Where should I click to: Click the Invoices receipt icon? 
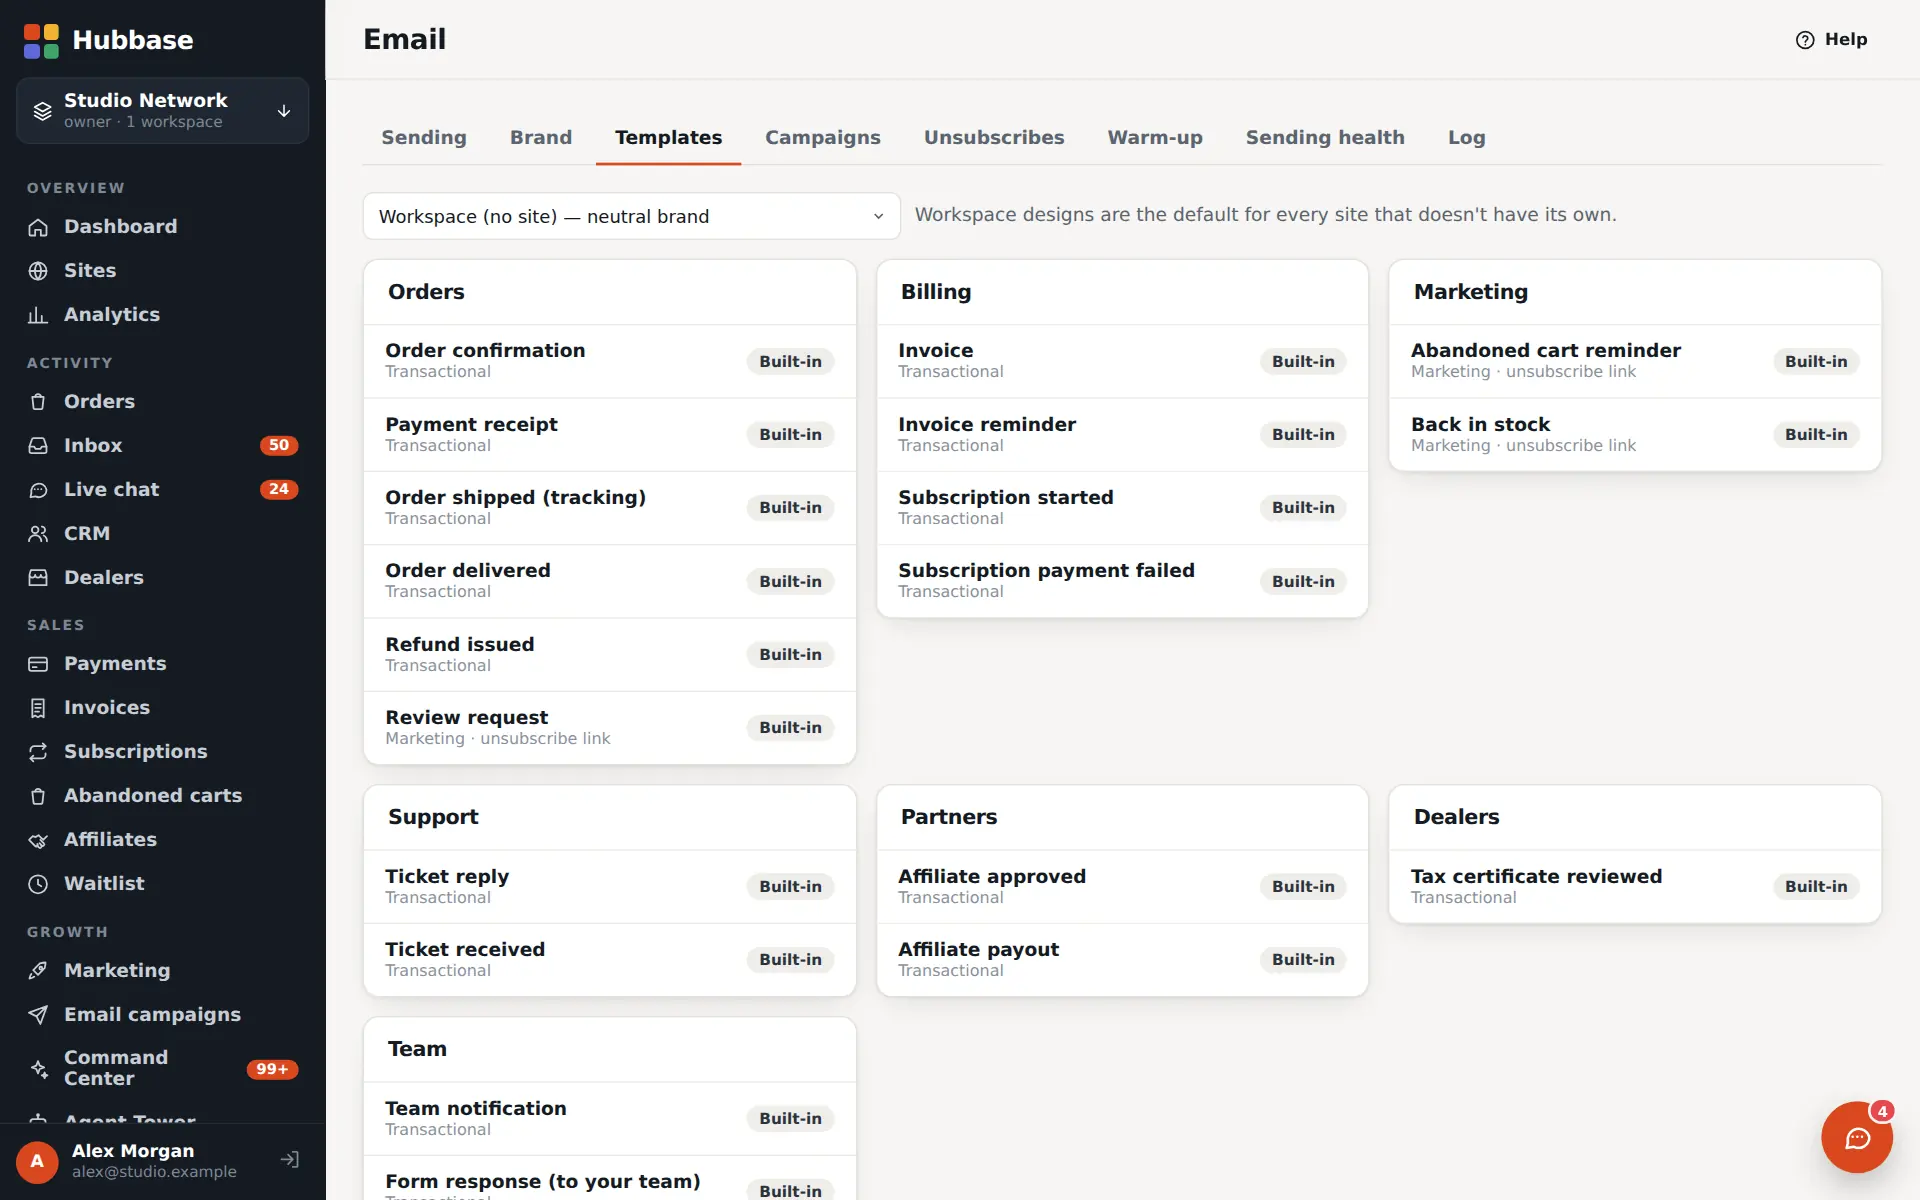click(x=38, y=708)
